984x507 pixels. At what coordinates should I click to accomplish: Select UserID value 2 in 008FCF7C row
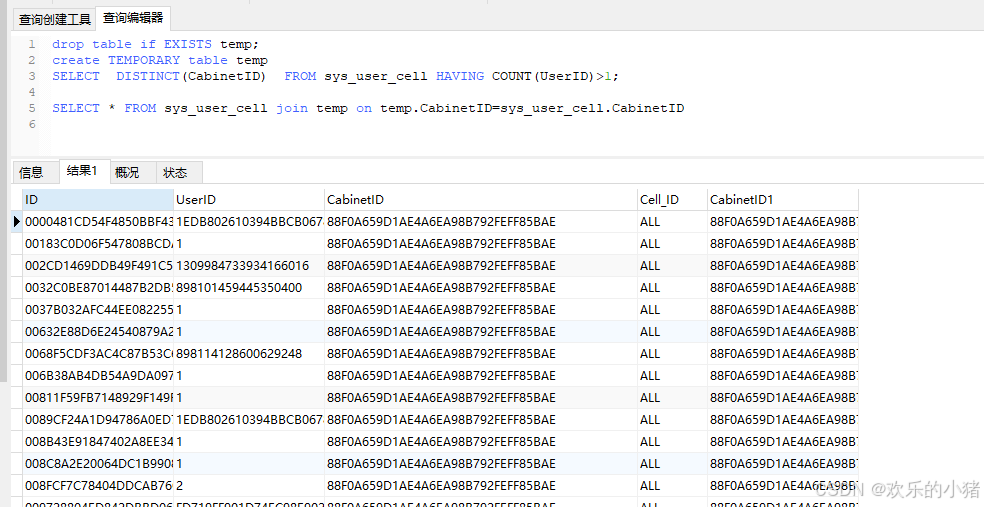[x=249, y=486]
